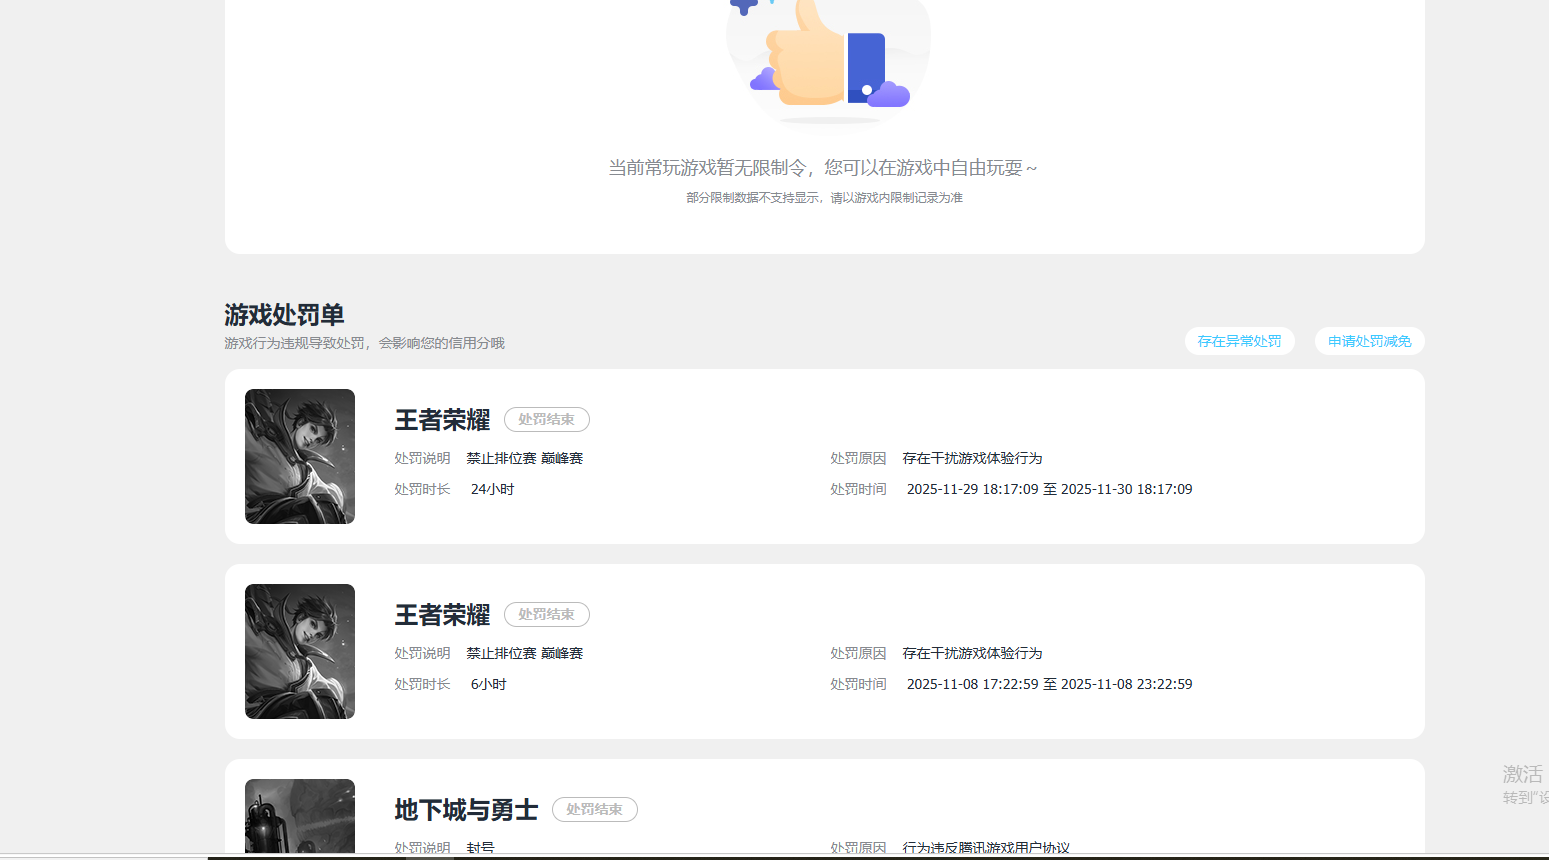Open the 申请处罚减免 link
Image resolution: width=1549 pixels, height=860 pixels.
[x=1369, y=341]
